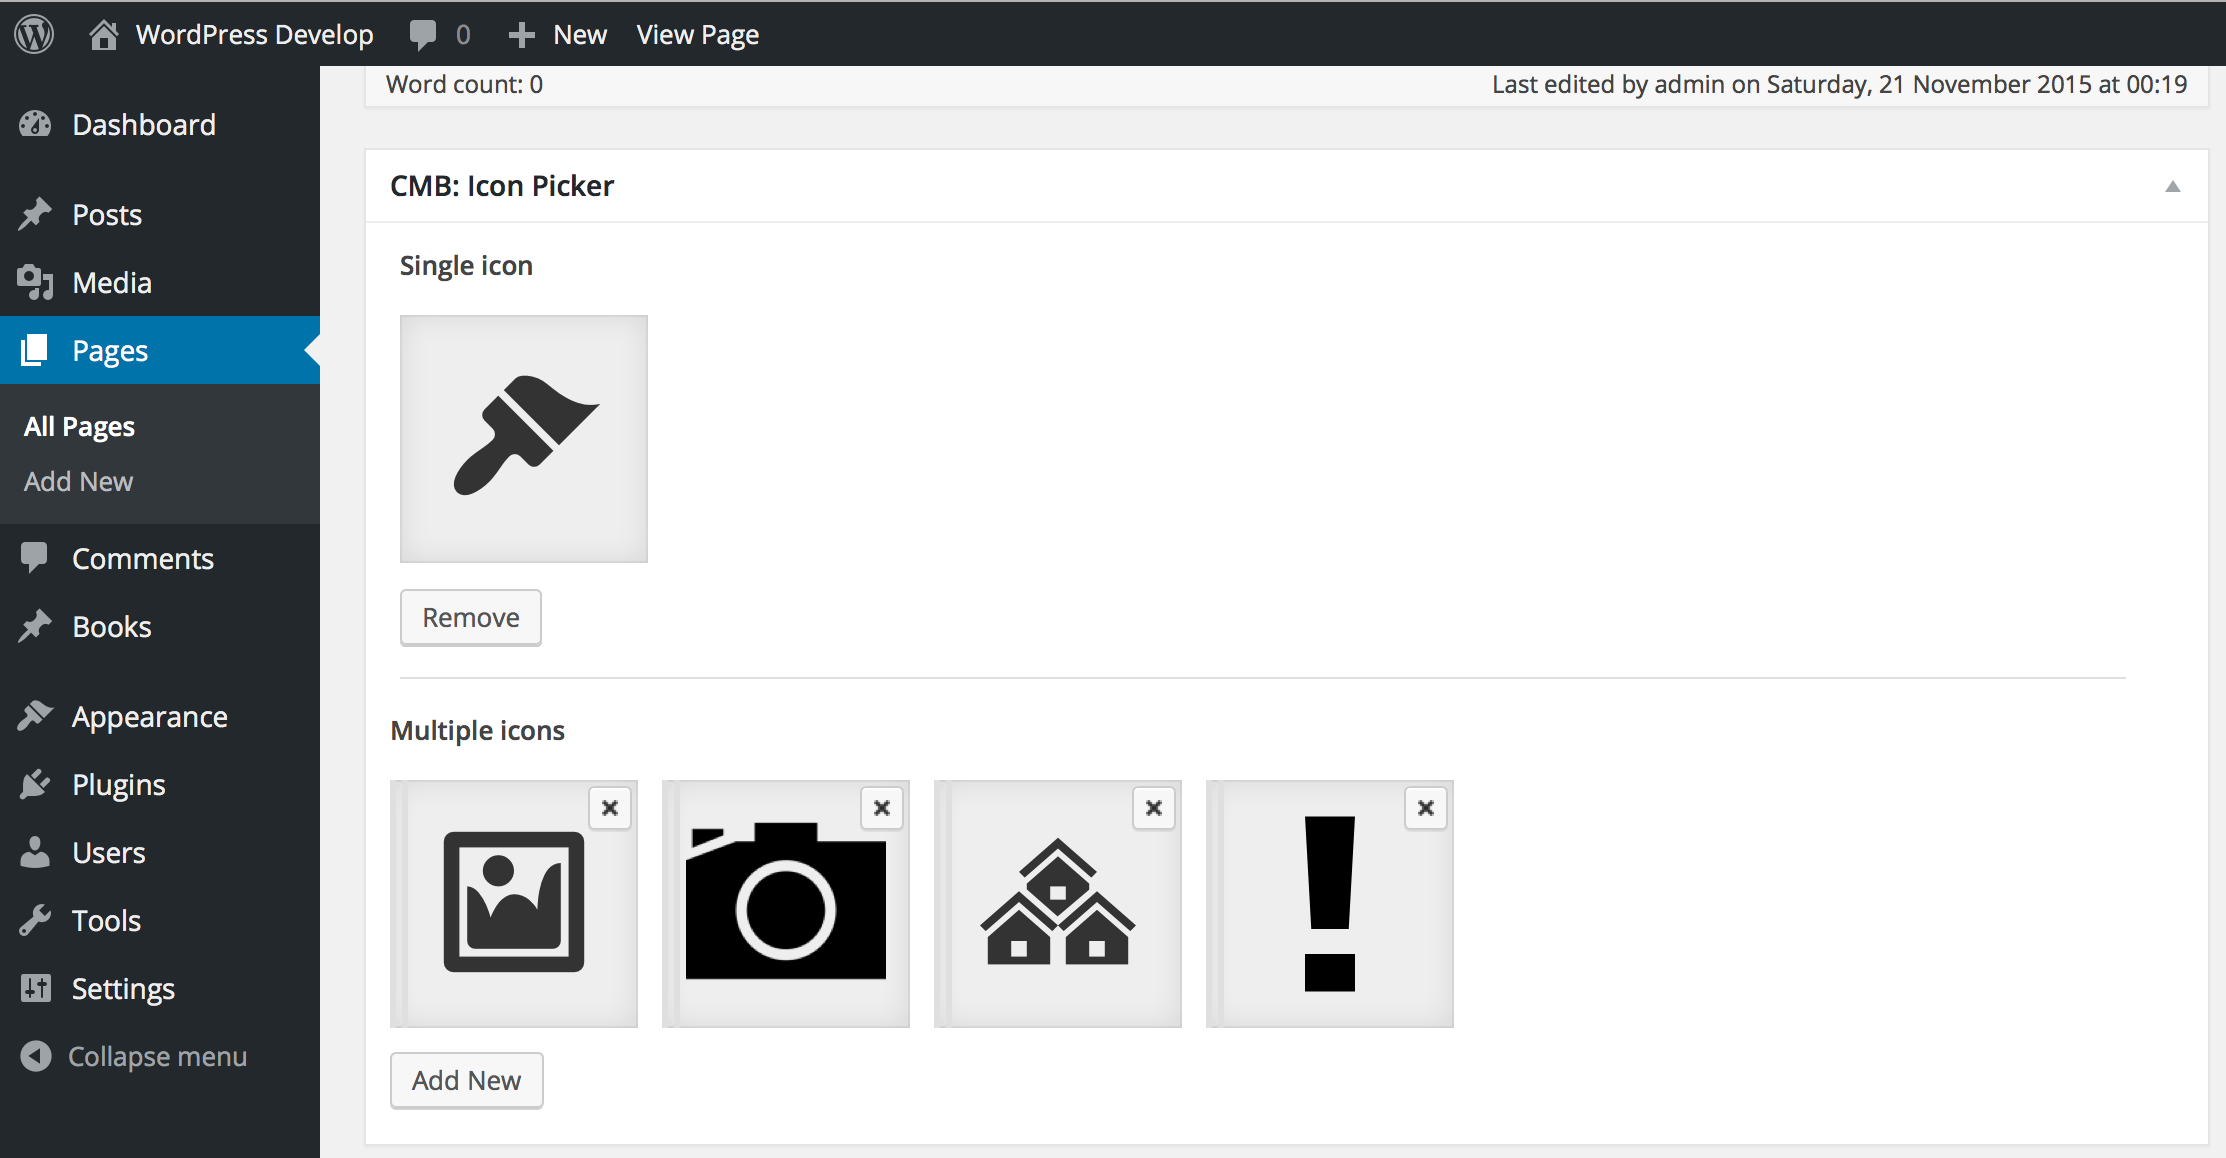Remove the houses icon from multiple selection
The height and width of the screenshot is (1158, 2226).
pos(1154,808)
